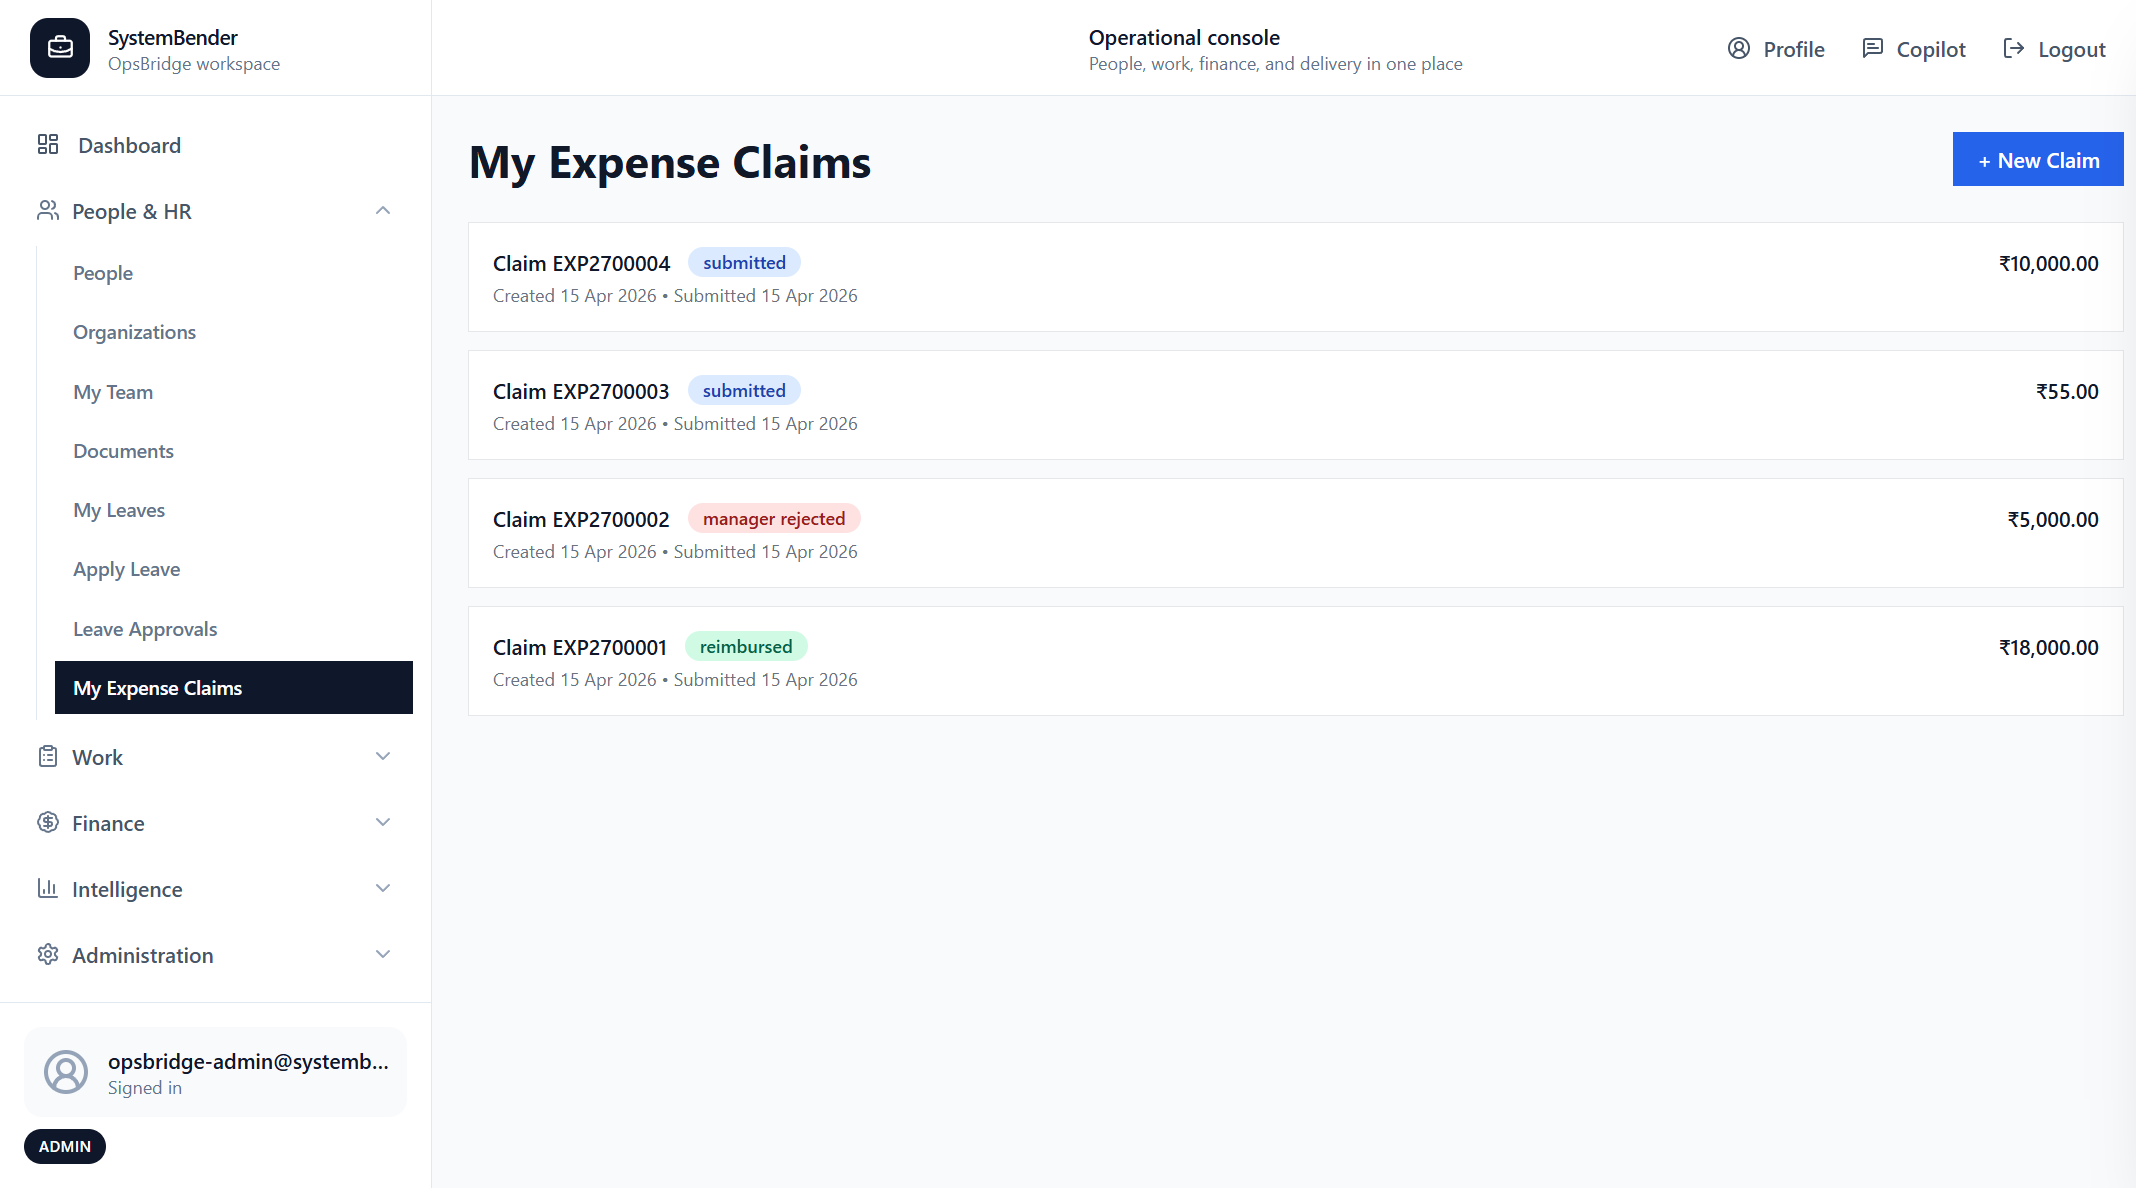This screenshot has height=1188, width=2136.
Task: Click the SystemBender briefcase logo
Action: click(60, 48)
